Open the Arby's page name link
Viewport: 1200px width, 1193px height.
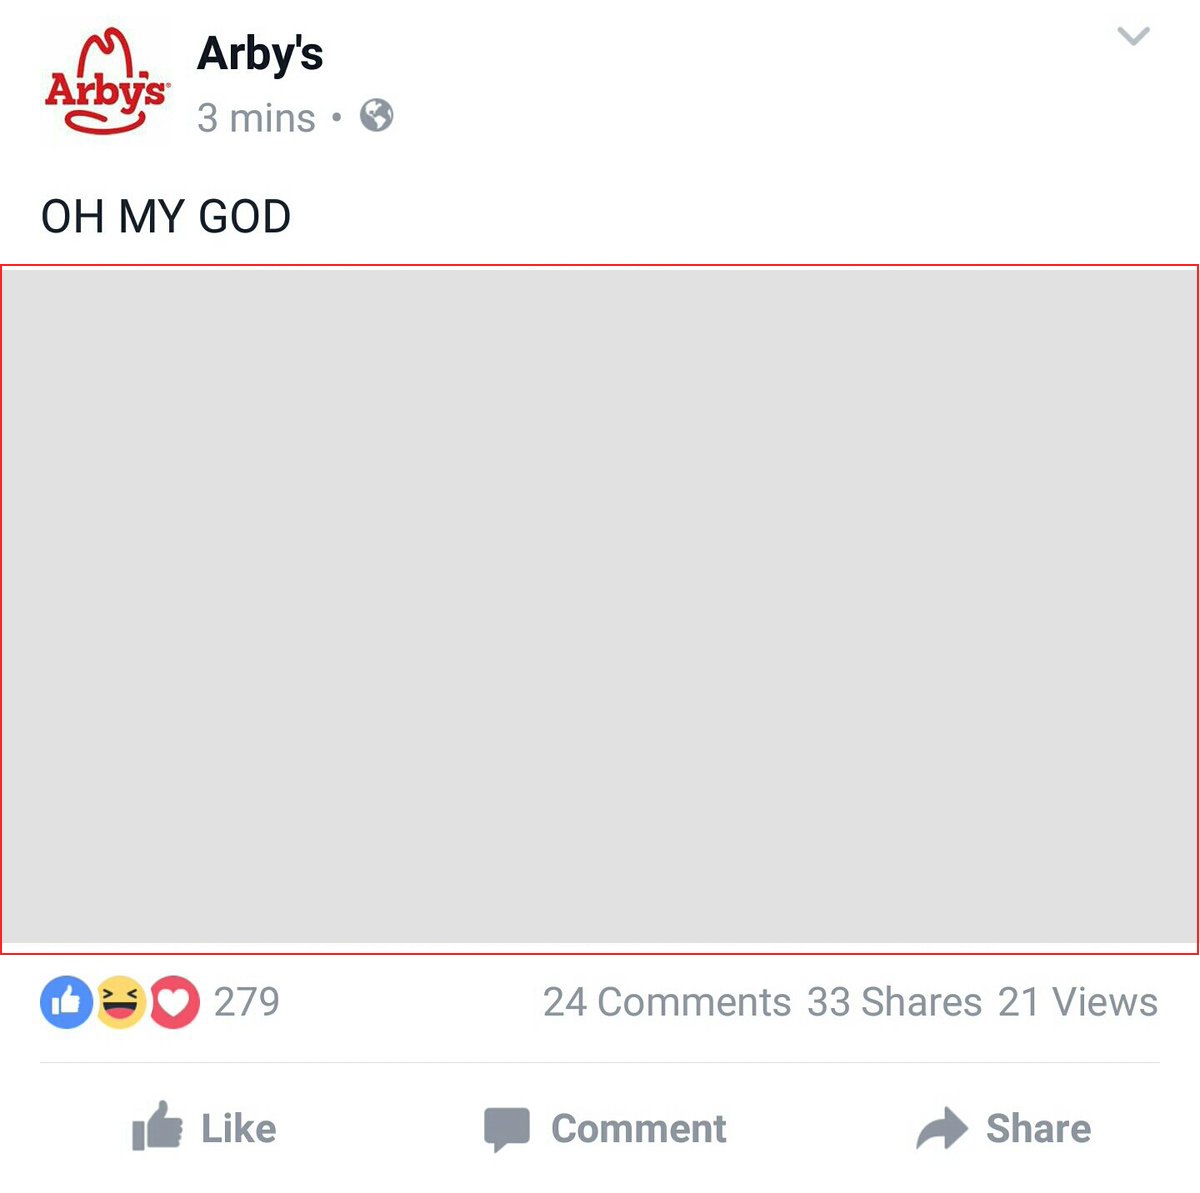pyautogui.click(x=260, y=54)
